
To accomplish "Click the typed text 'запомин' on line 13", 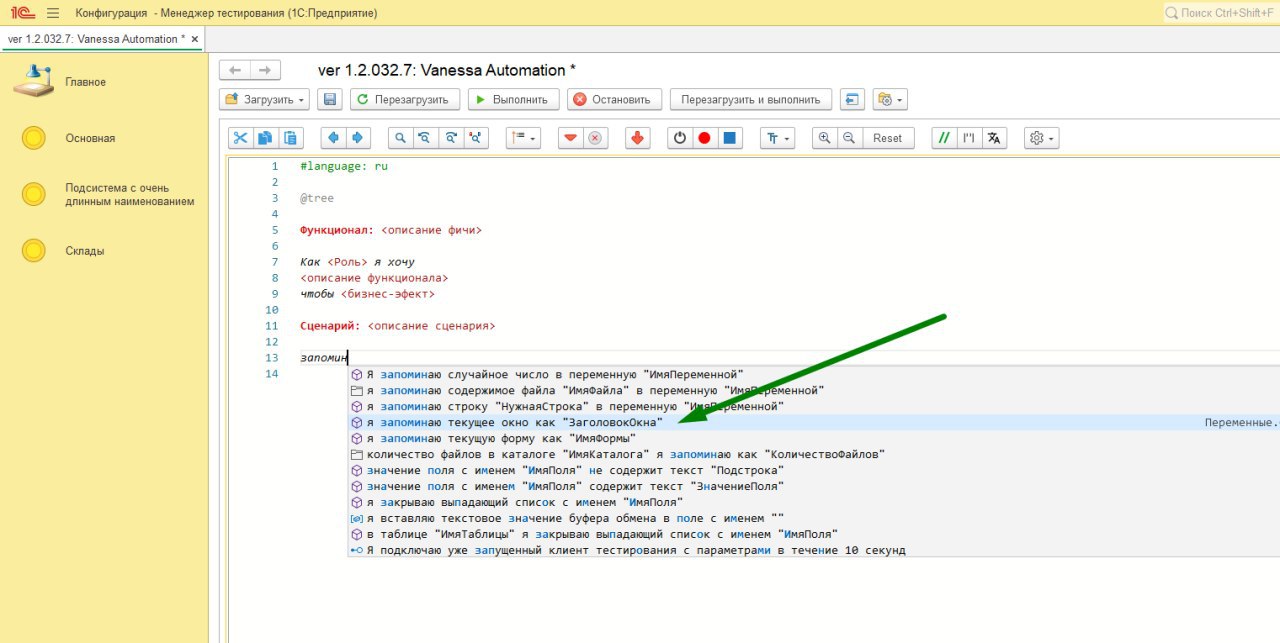I will click(324, 358).
